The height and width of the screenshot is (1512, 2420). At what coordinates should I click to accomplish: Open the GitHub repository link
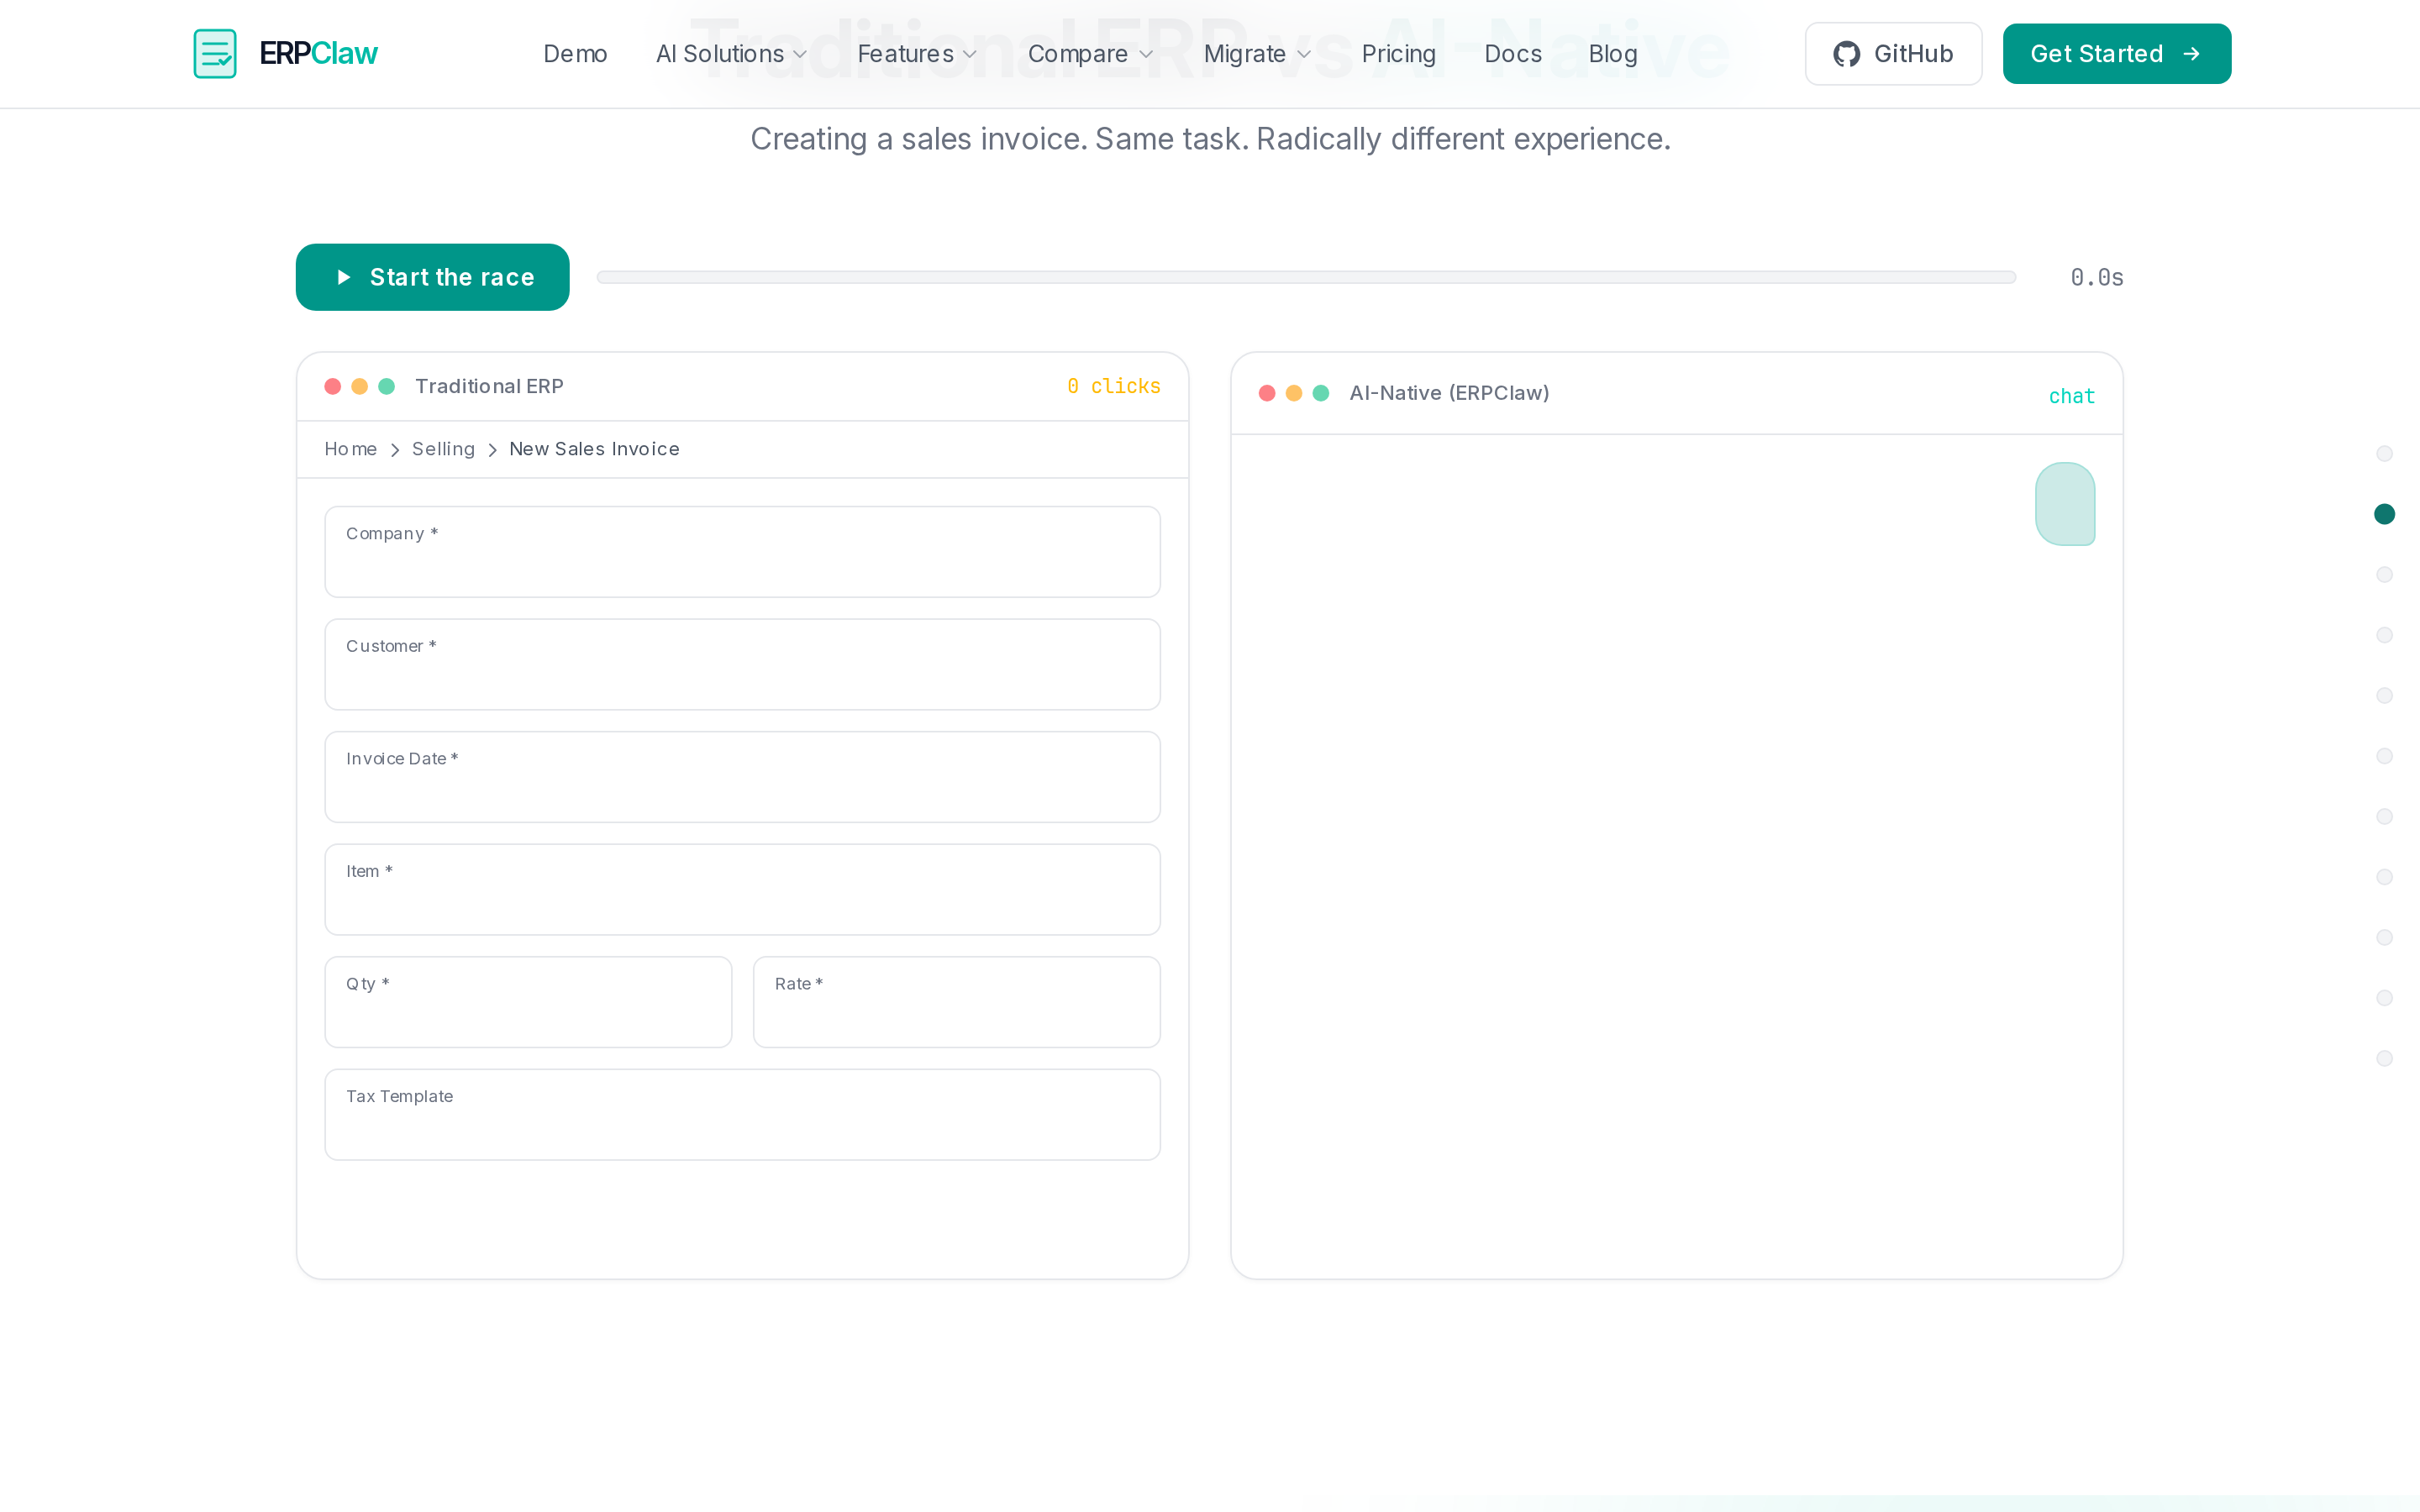(x=1893, y=54)
